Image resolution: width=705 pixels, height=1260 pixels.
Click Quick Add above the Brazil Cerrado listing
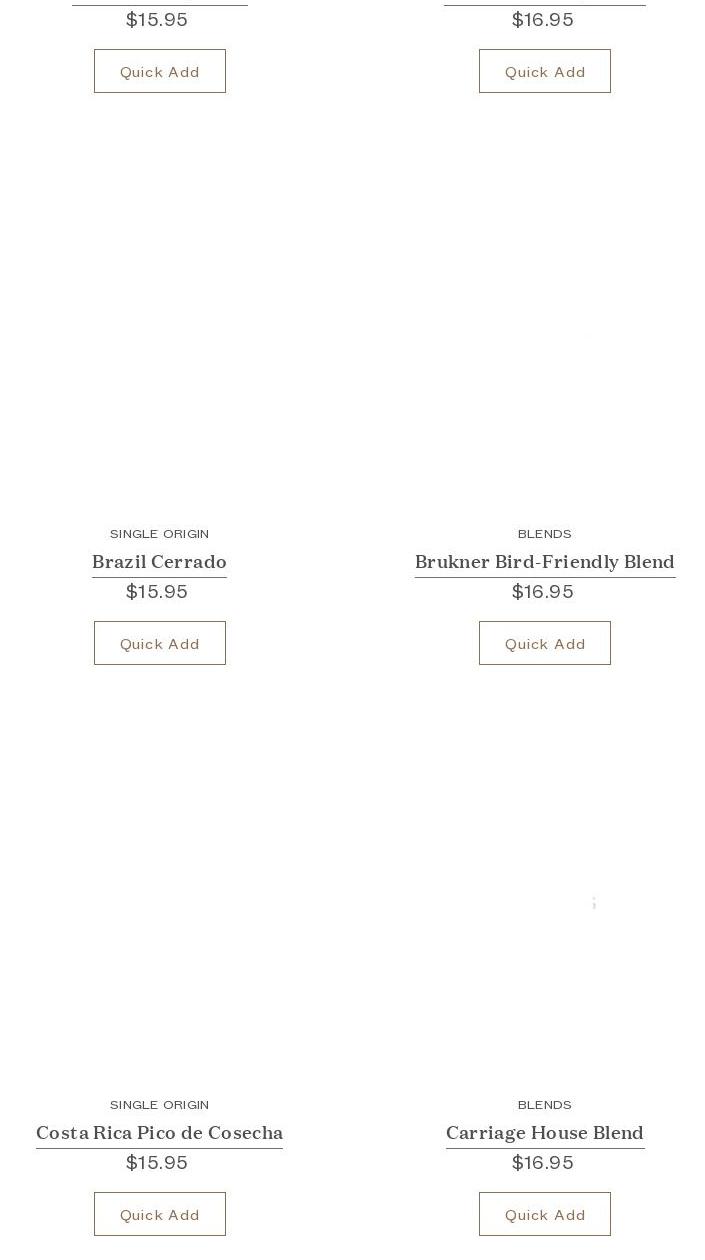(x=160, y=71)
